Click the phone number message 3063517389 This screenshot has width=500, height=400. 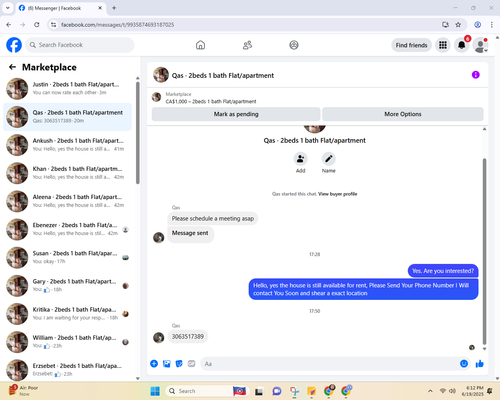[188, 336]
